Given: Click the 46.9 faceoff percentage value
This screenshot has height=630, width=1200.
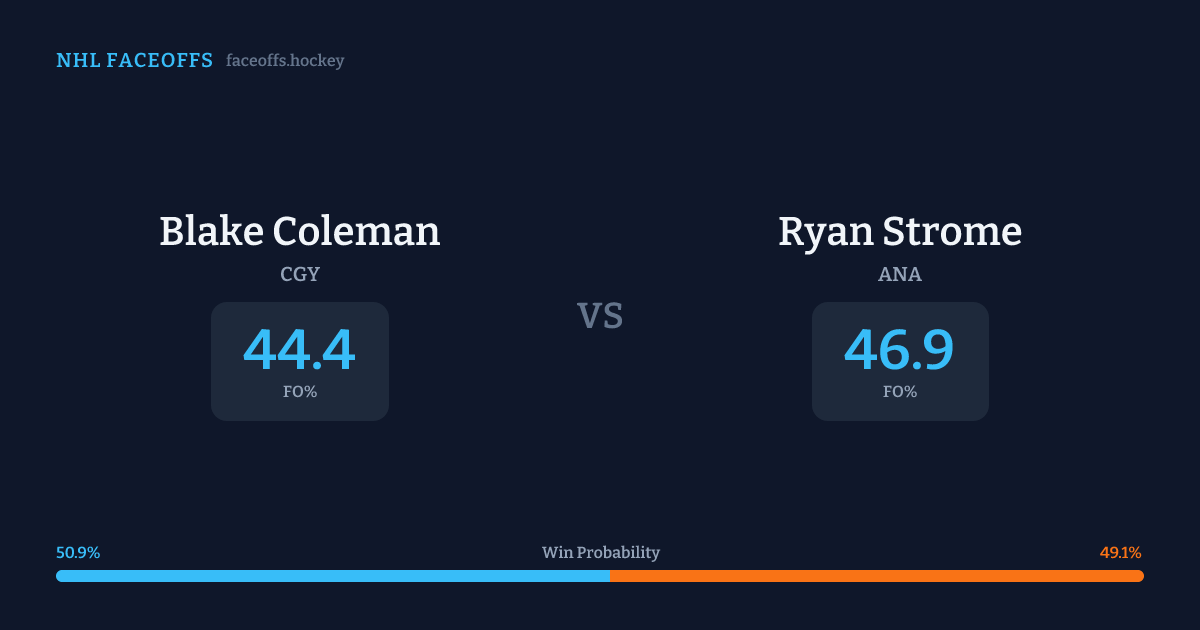Looking at the screenshot, I should point(900,350).
